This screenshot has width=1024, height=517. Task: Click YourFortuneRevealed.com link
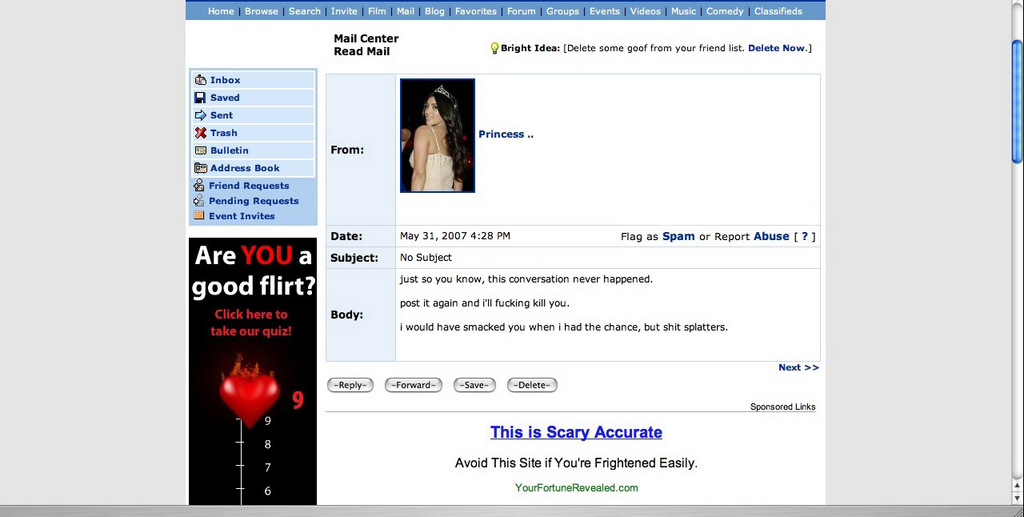click(x=576, y=488)
